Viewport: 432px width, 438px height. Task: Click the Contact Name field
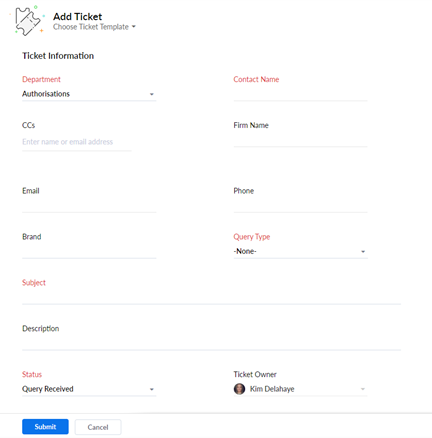300,94
